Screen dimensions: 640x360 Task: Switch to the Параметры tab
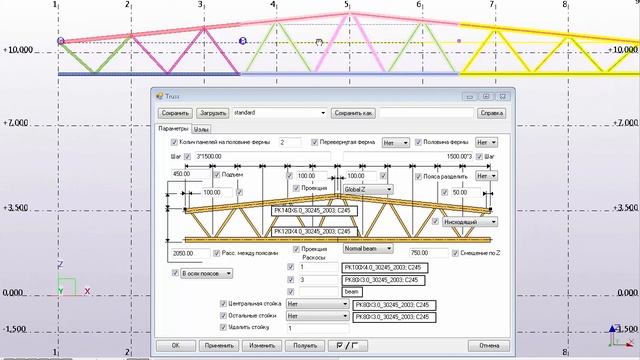coord(173,129)
